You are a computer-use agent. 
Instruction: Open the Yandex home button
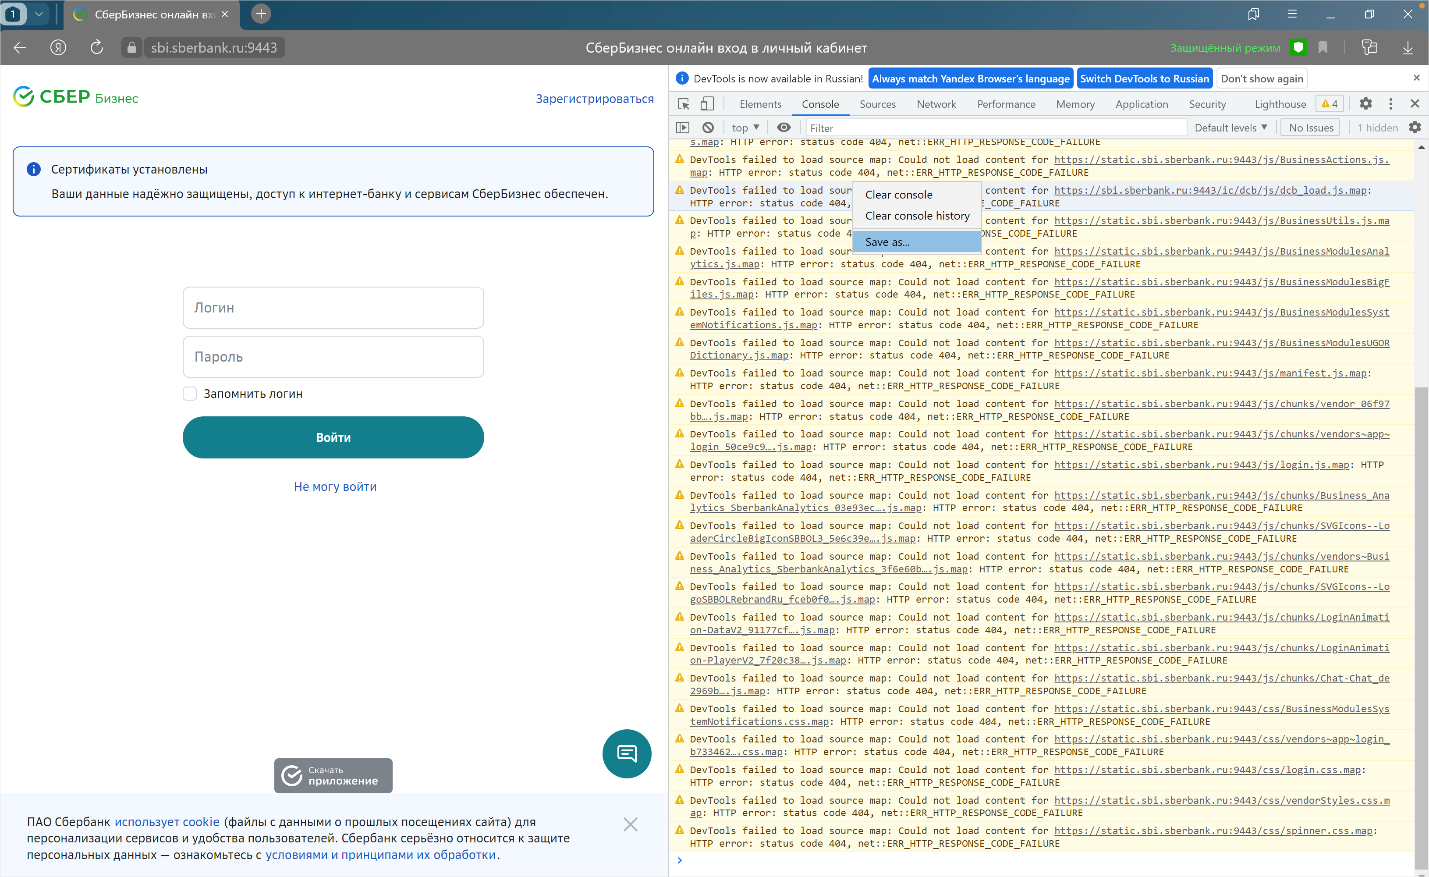58,47
